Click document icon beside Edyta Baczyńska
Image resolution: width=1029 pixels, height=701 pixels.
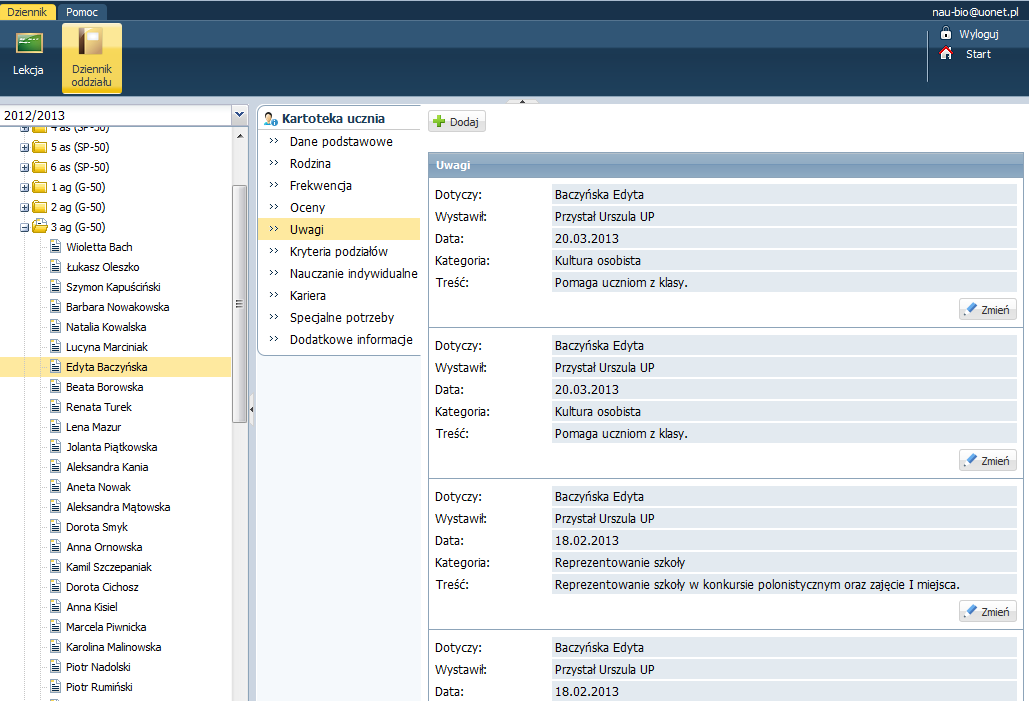point(56,367)
